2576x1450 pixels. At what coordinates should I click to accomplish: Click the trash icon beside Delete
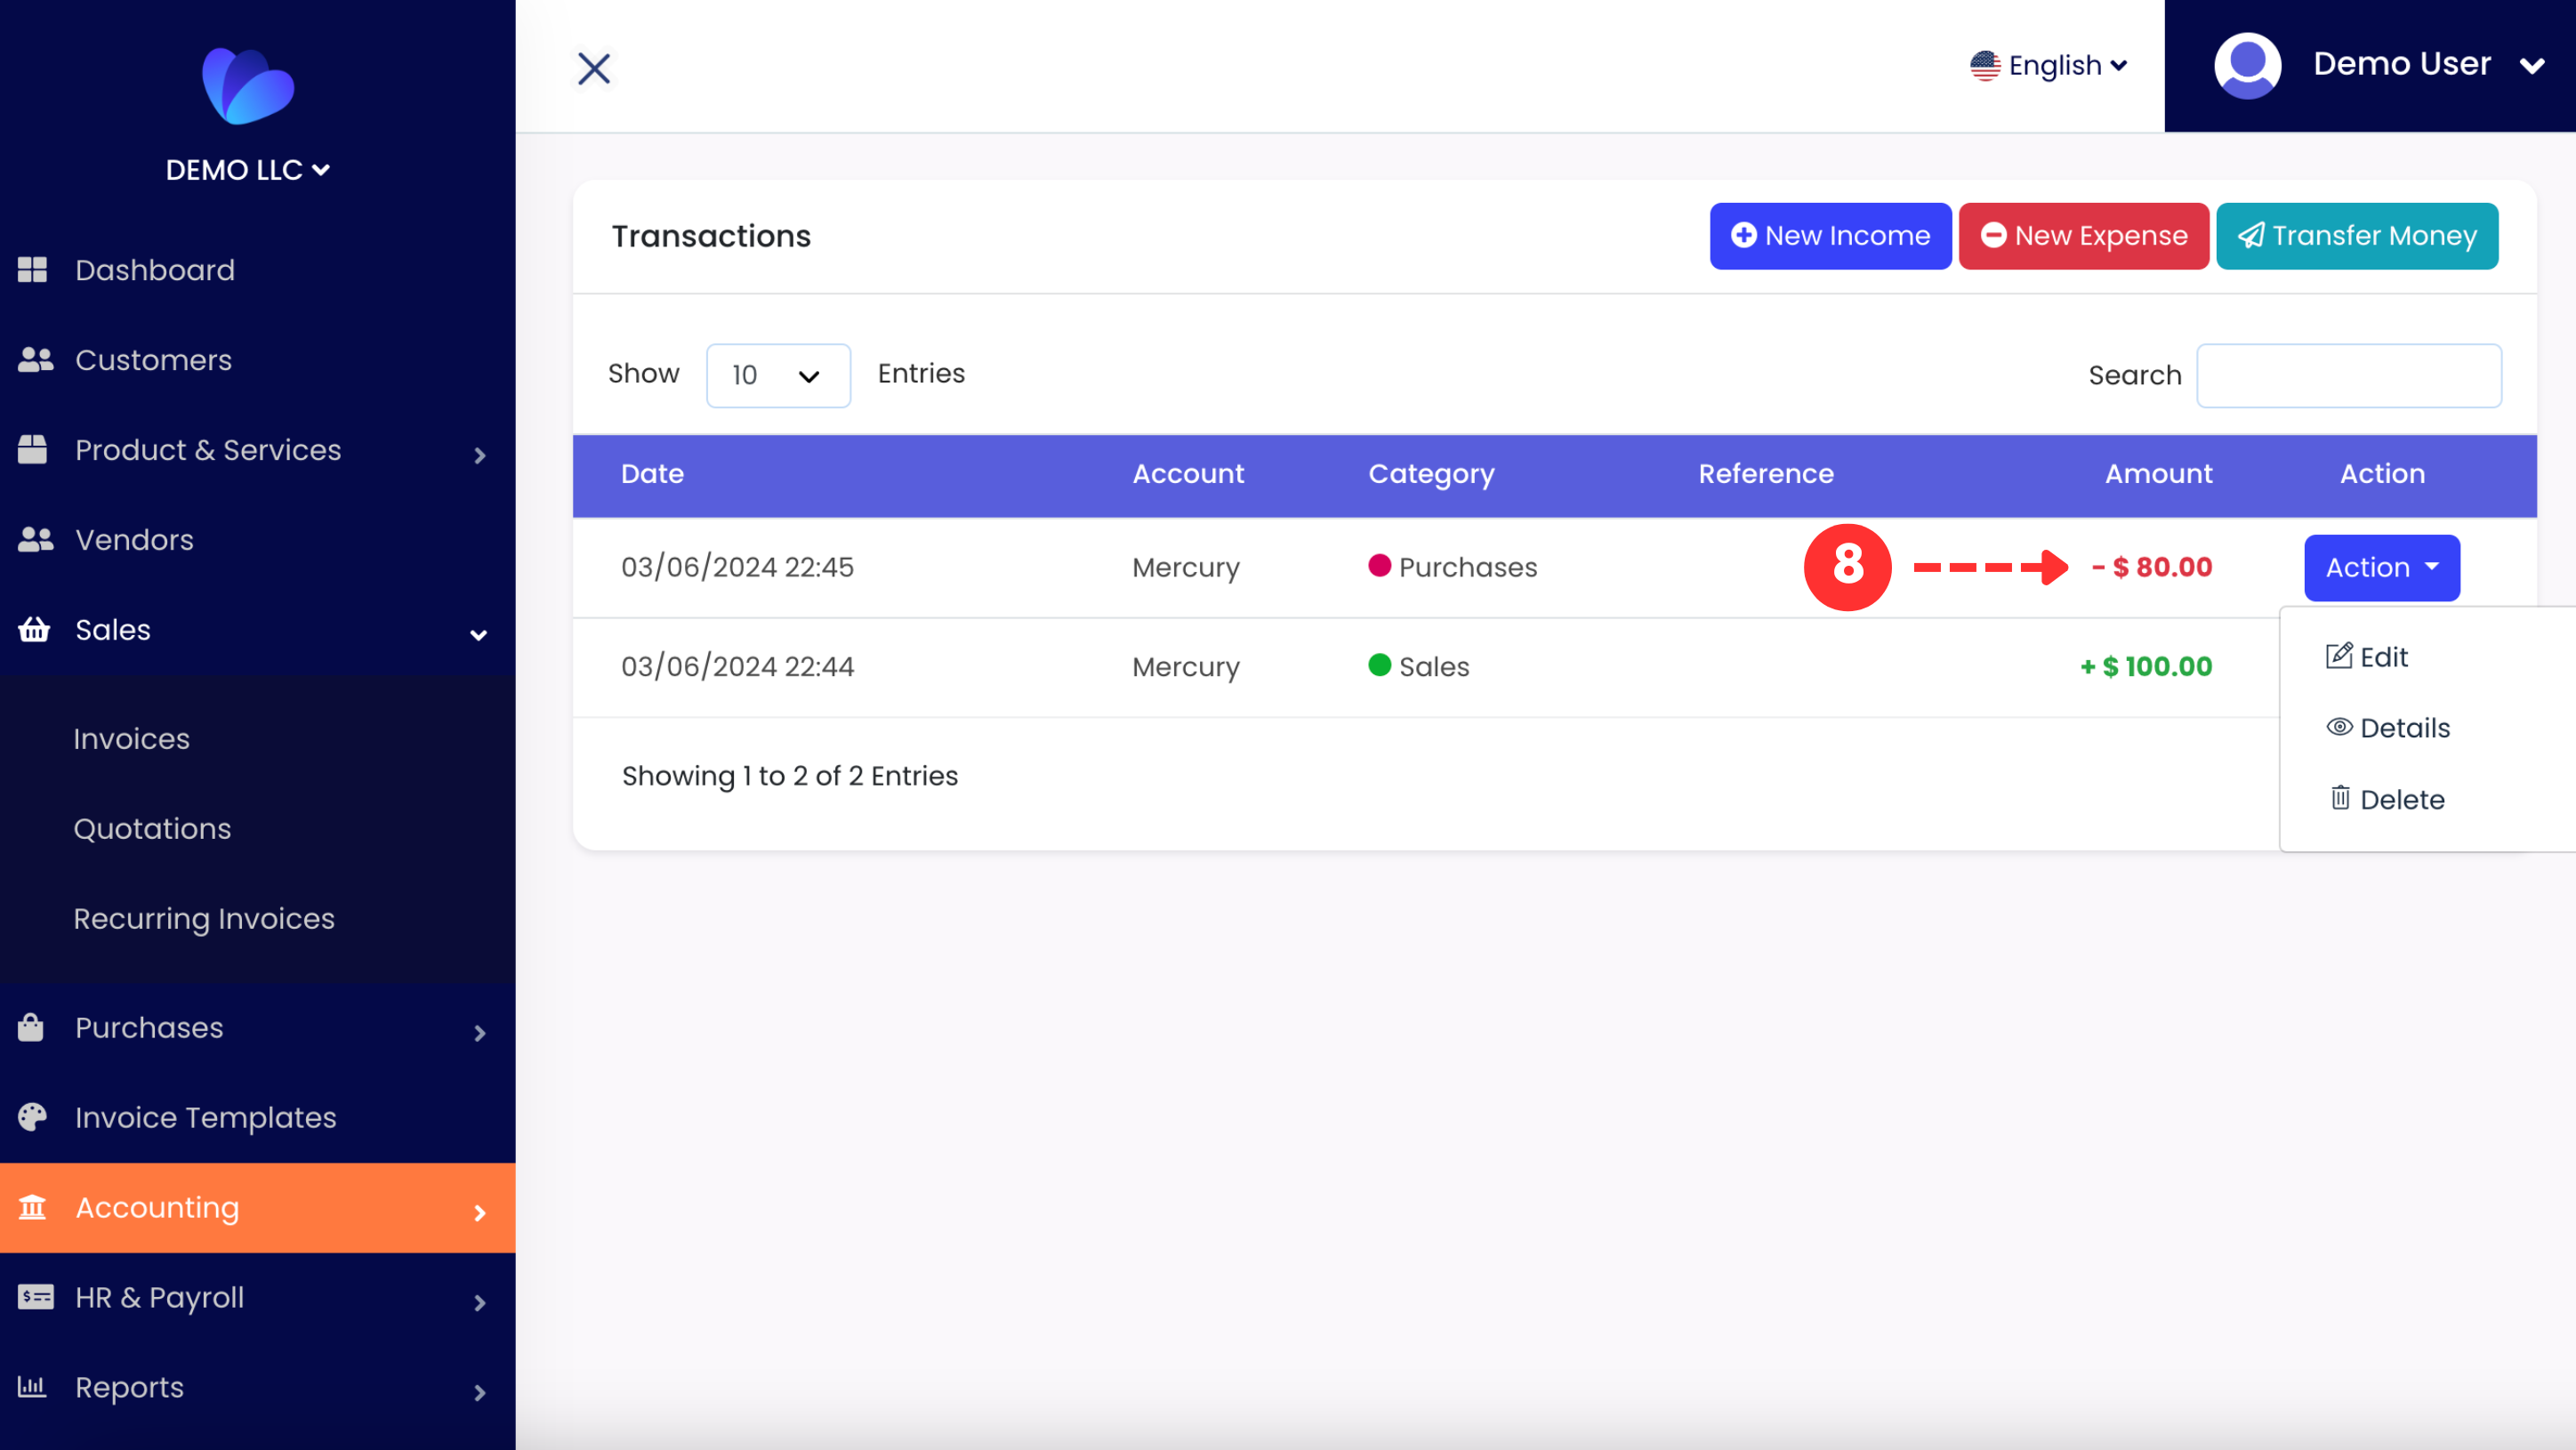point(2340,798)
